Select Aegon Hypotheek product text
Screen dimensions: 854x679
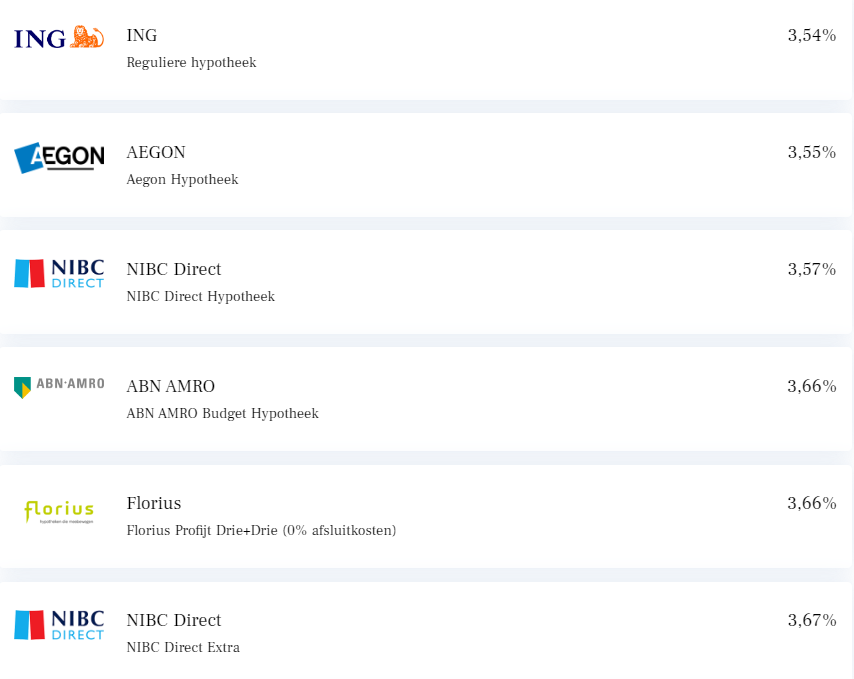point(182,180)
